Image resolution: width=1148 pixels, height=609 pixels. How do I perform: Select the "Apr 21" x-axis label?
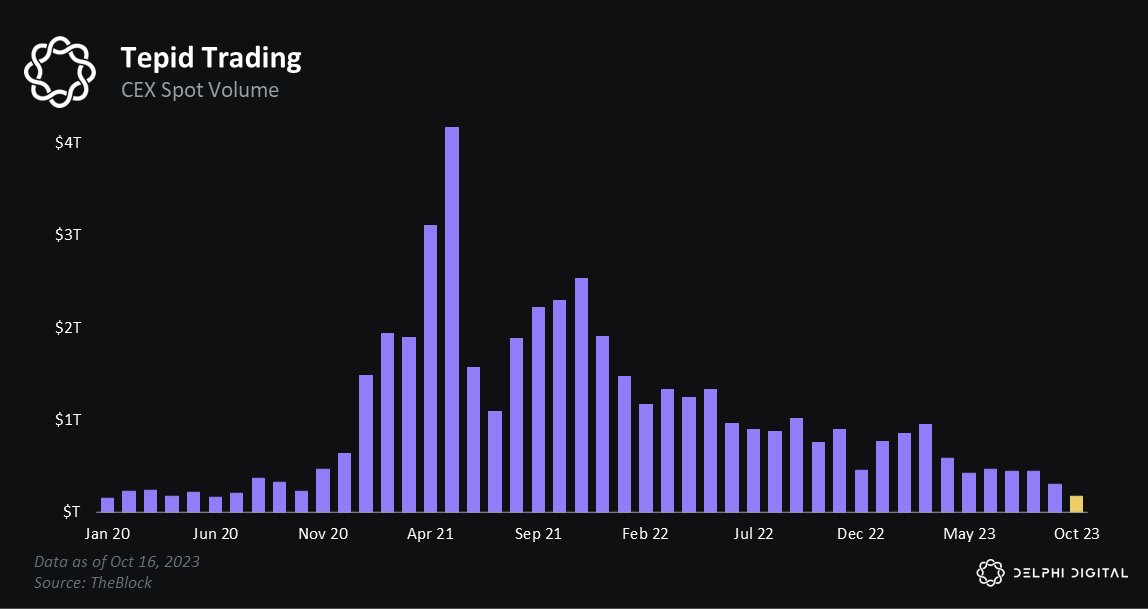tap(431, 534)
